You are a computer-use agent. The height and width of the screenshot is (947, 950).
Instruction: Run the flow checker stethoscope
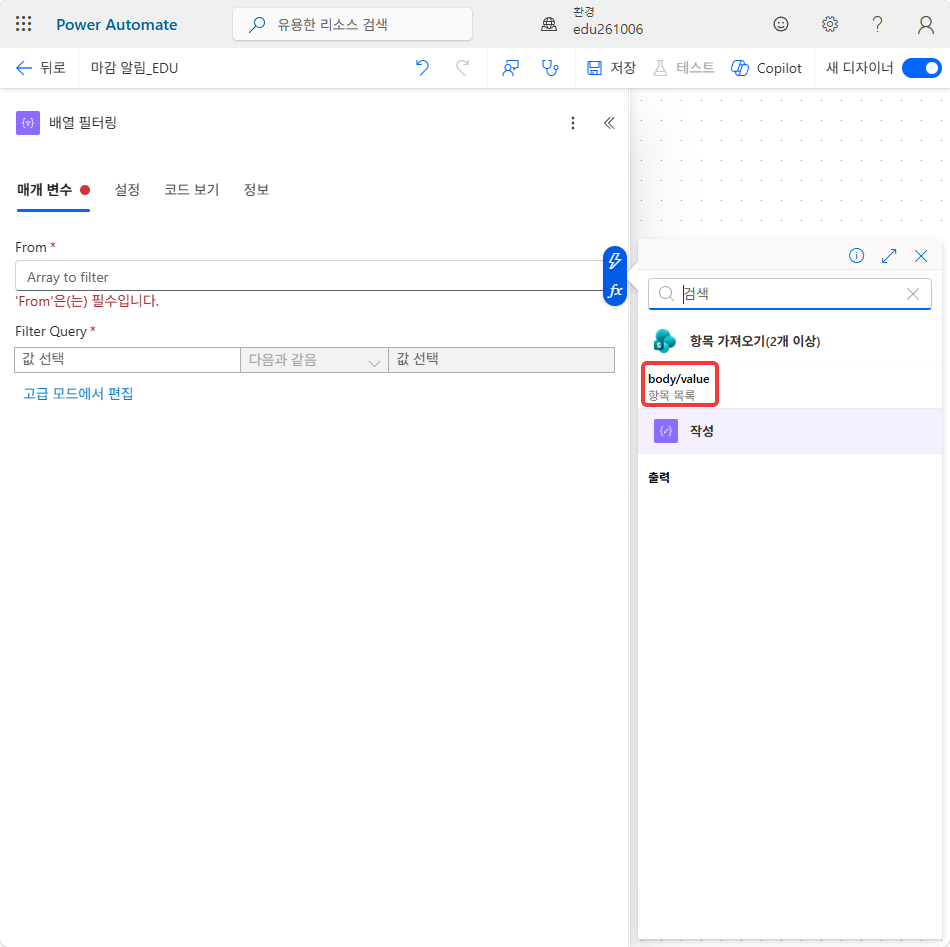click(550, 68)
